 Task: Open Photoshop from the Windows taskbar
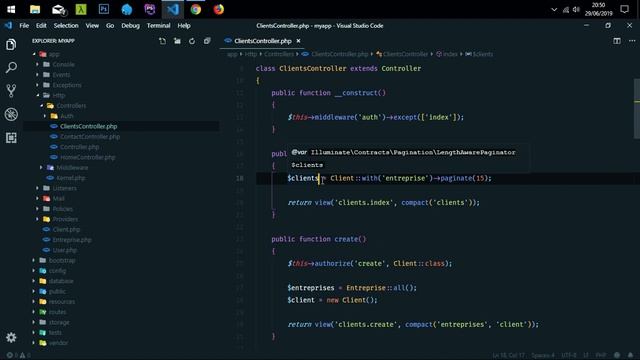click(104, 9)
